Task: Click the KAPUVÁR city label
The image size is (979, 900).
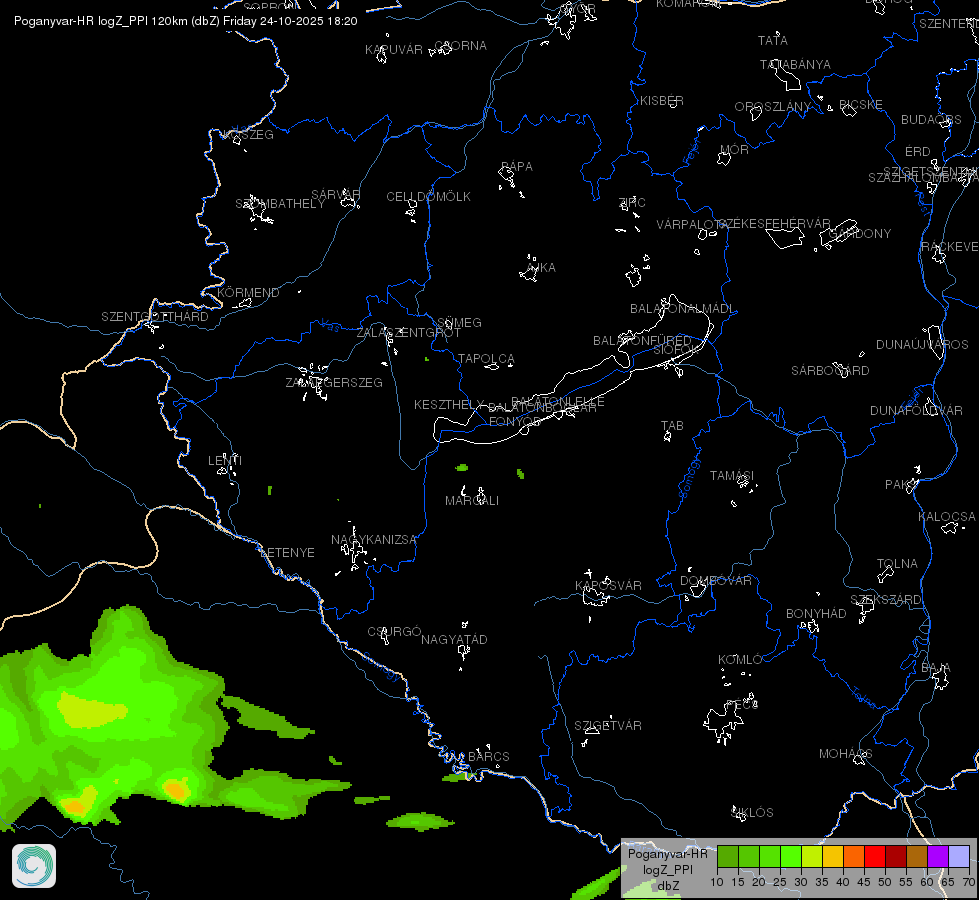Action: 394,49
